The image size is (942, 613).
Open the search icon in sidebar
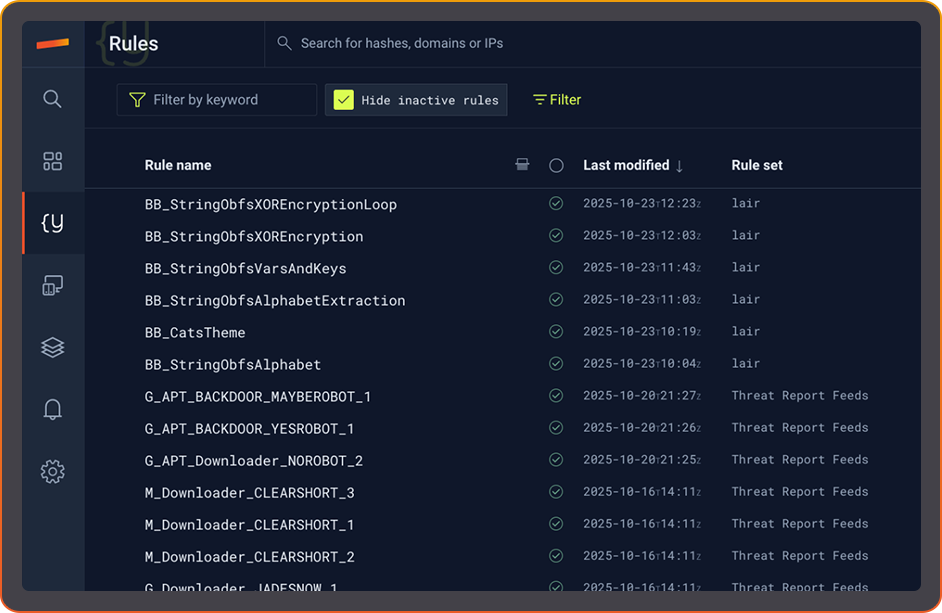(52, 99)
